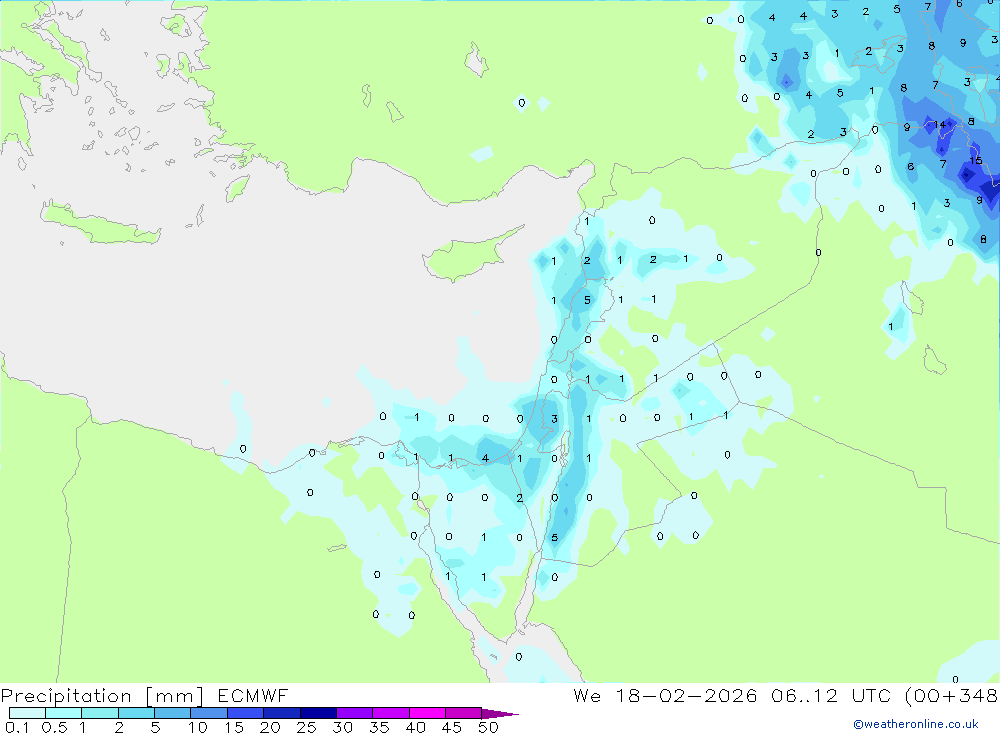Click the "06..12" time range text
1000x733 pixels.
click(x=804, y=695)
